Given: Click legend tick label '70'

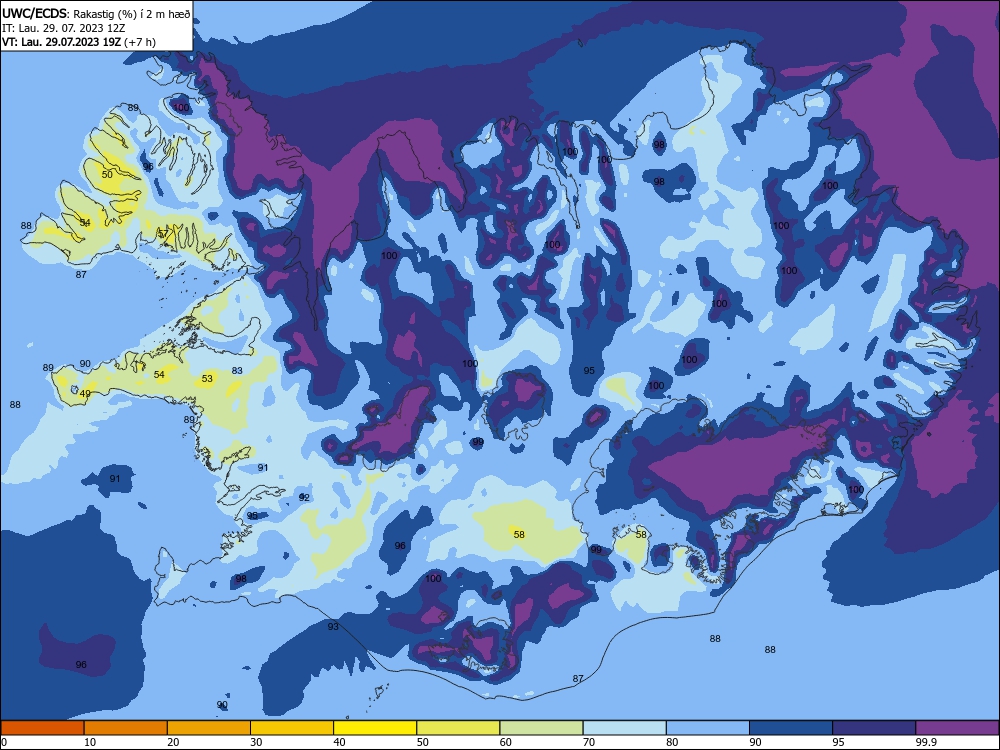Looking at the screenshot, I should [589, 742].
